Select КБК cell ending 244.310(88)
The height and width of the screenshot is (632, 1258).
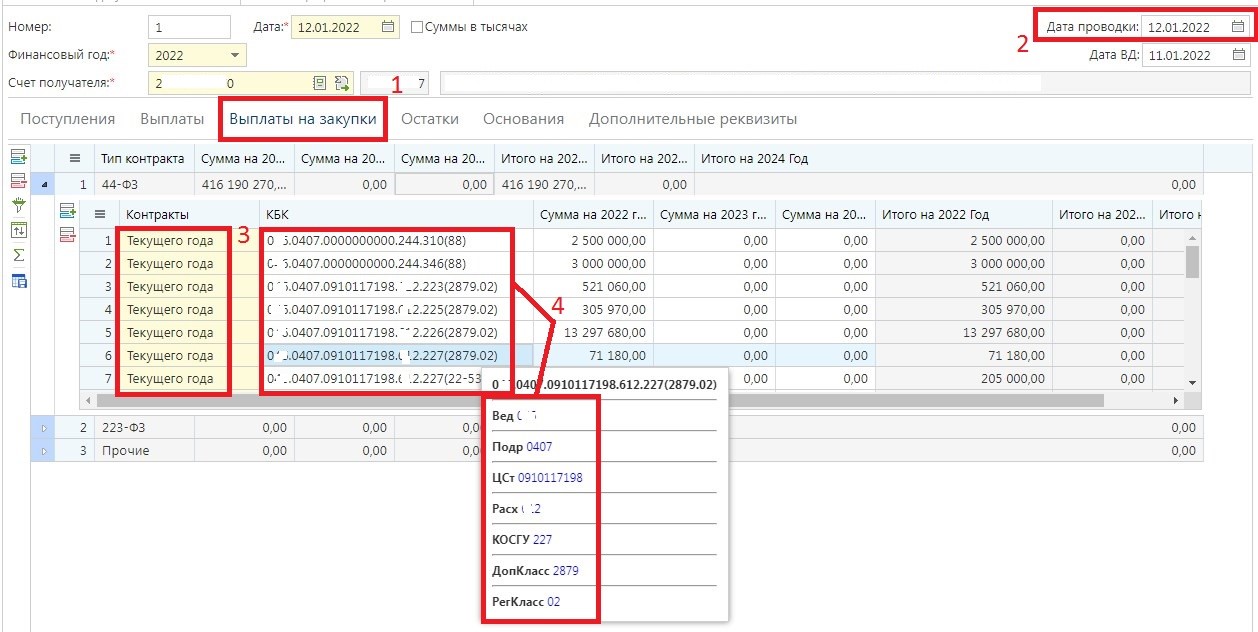[x=396, y=241]
